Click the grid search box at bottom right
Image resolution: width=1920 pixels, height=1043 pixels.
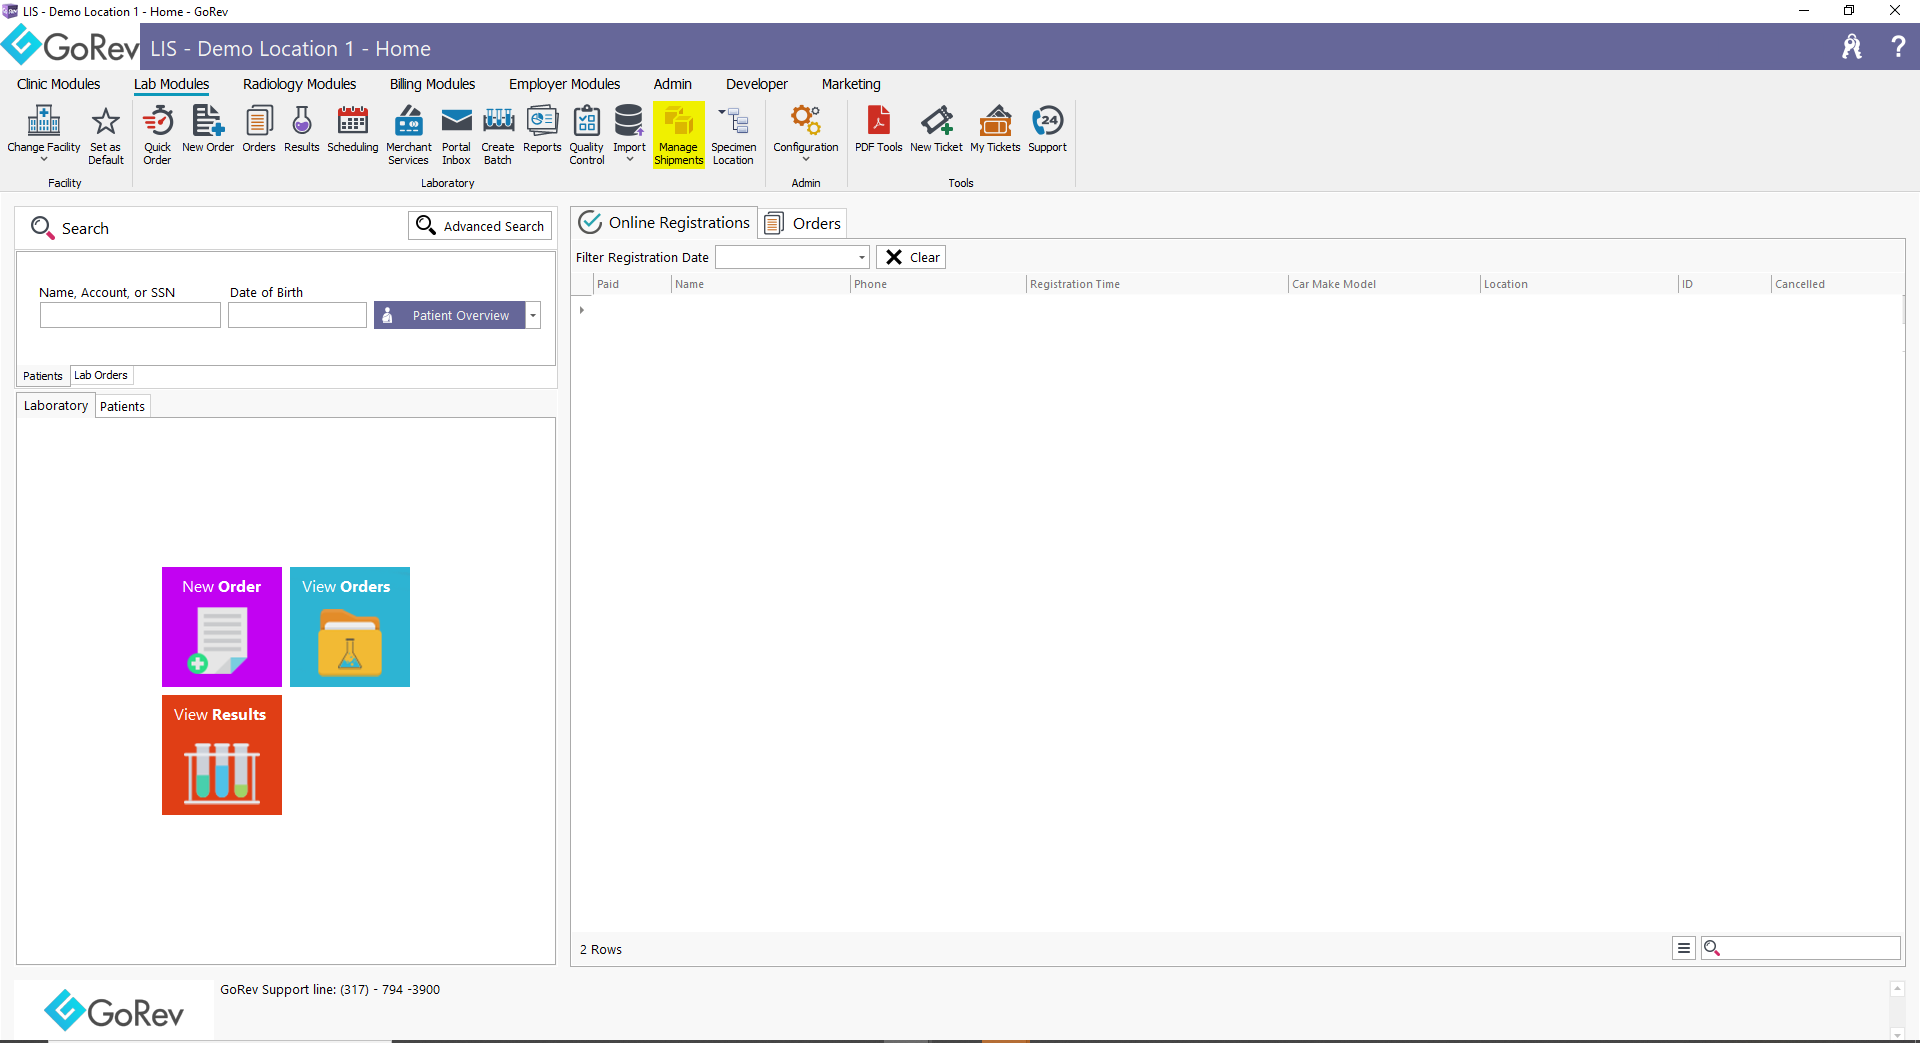[1801, 948]
